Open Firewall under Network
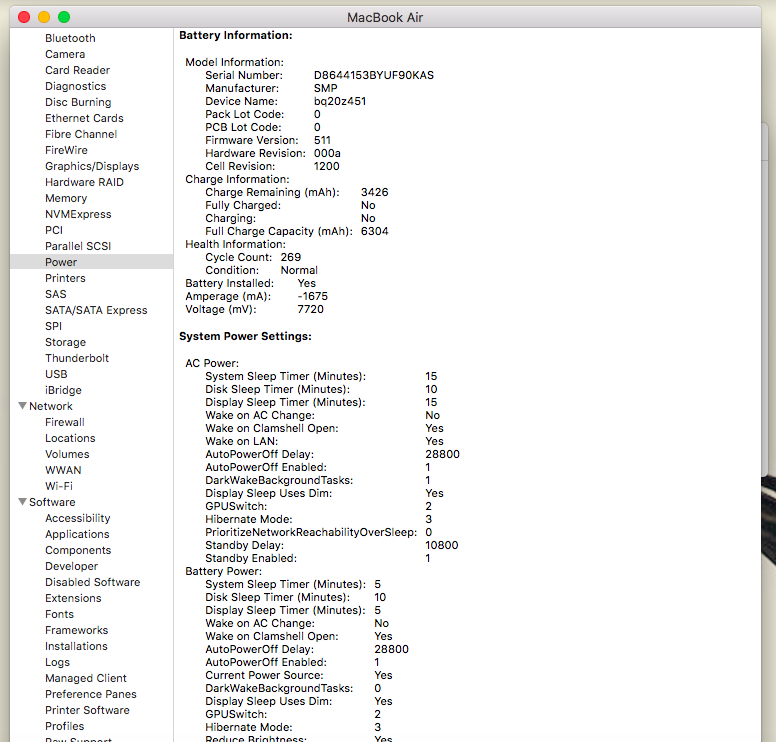The image size is (776, 742). click(x=65, y=422)
